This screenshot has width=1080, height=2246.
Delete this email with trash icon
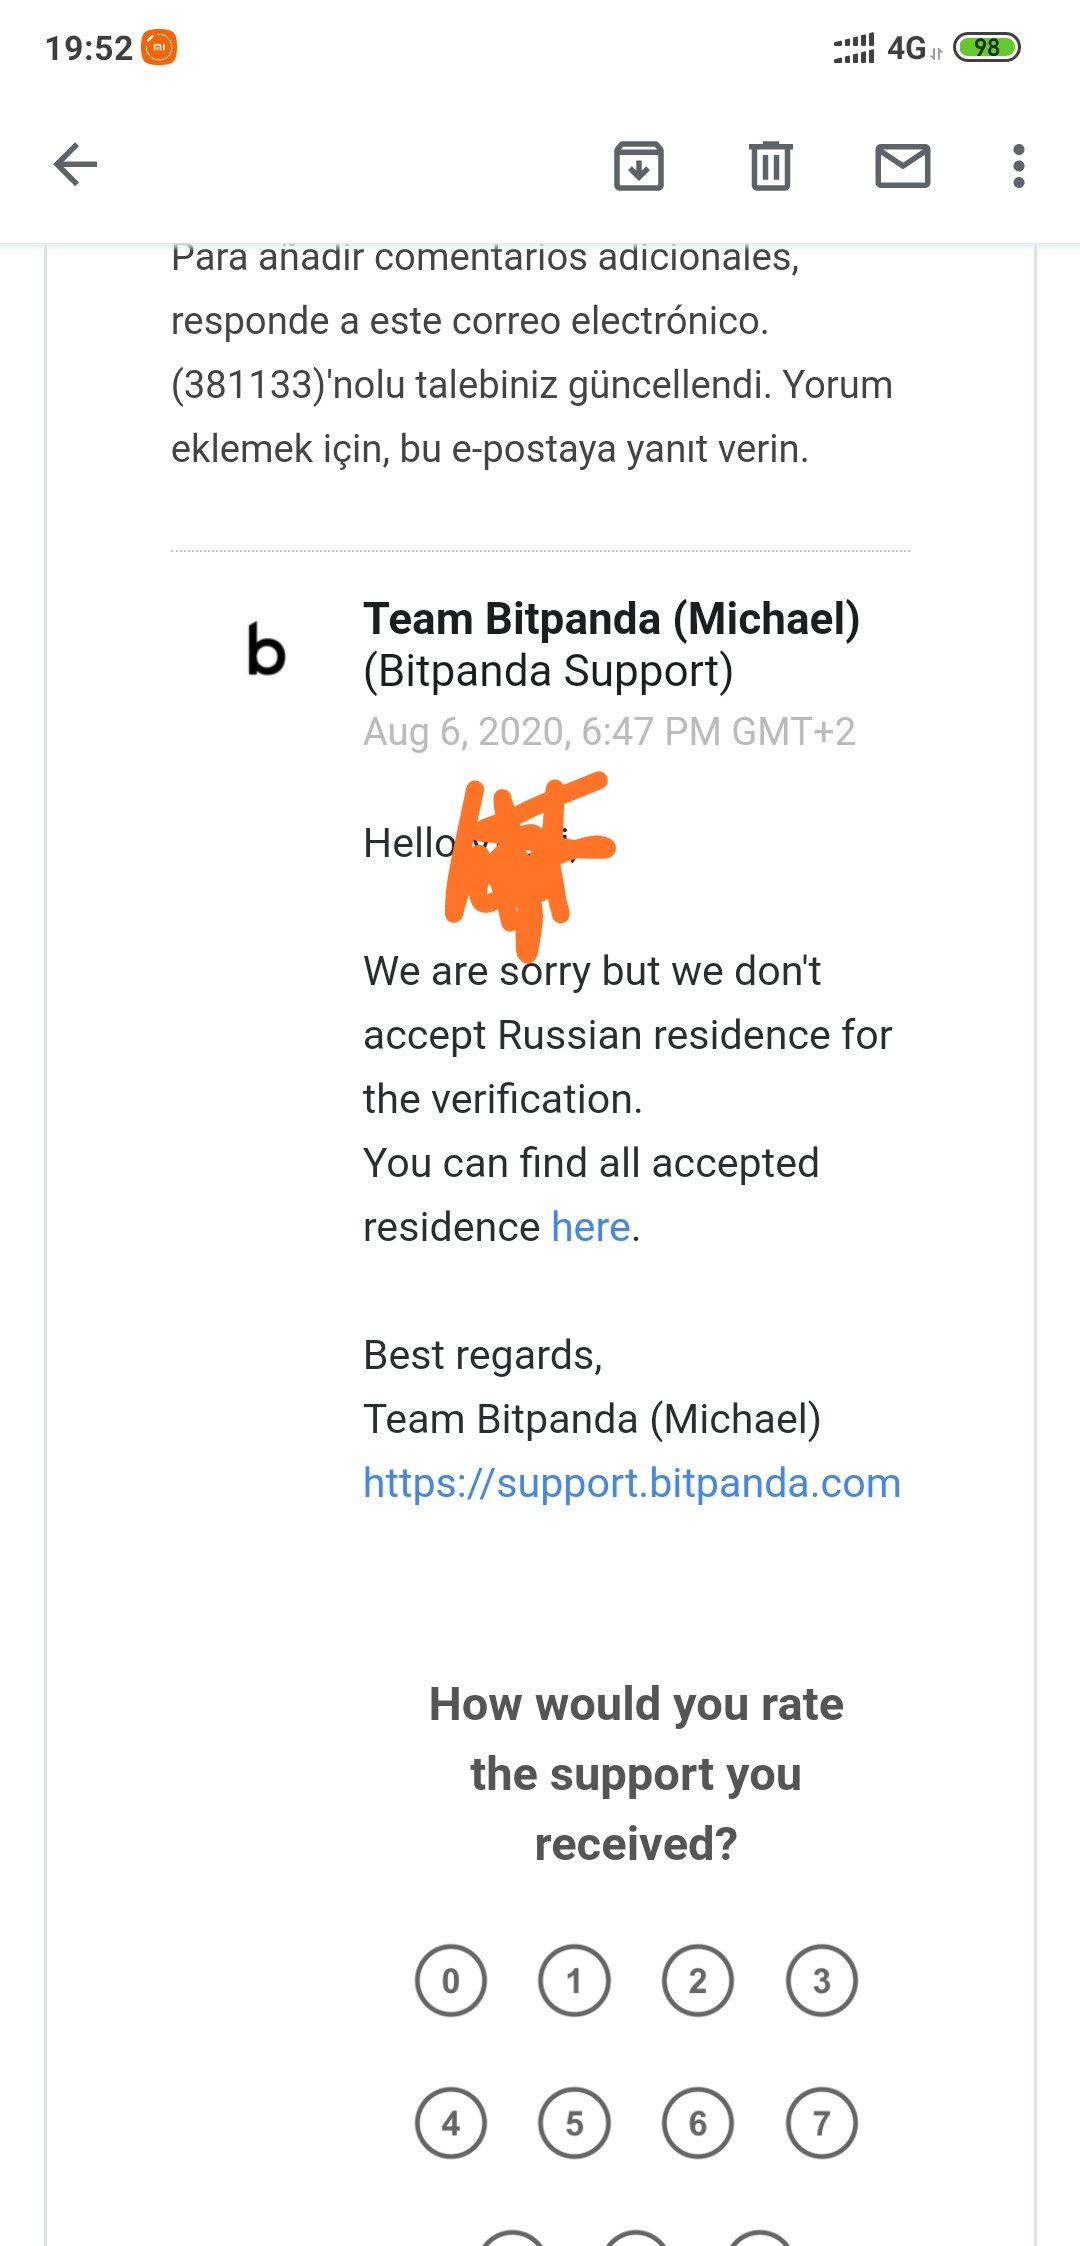(x=770, y=166)
